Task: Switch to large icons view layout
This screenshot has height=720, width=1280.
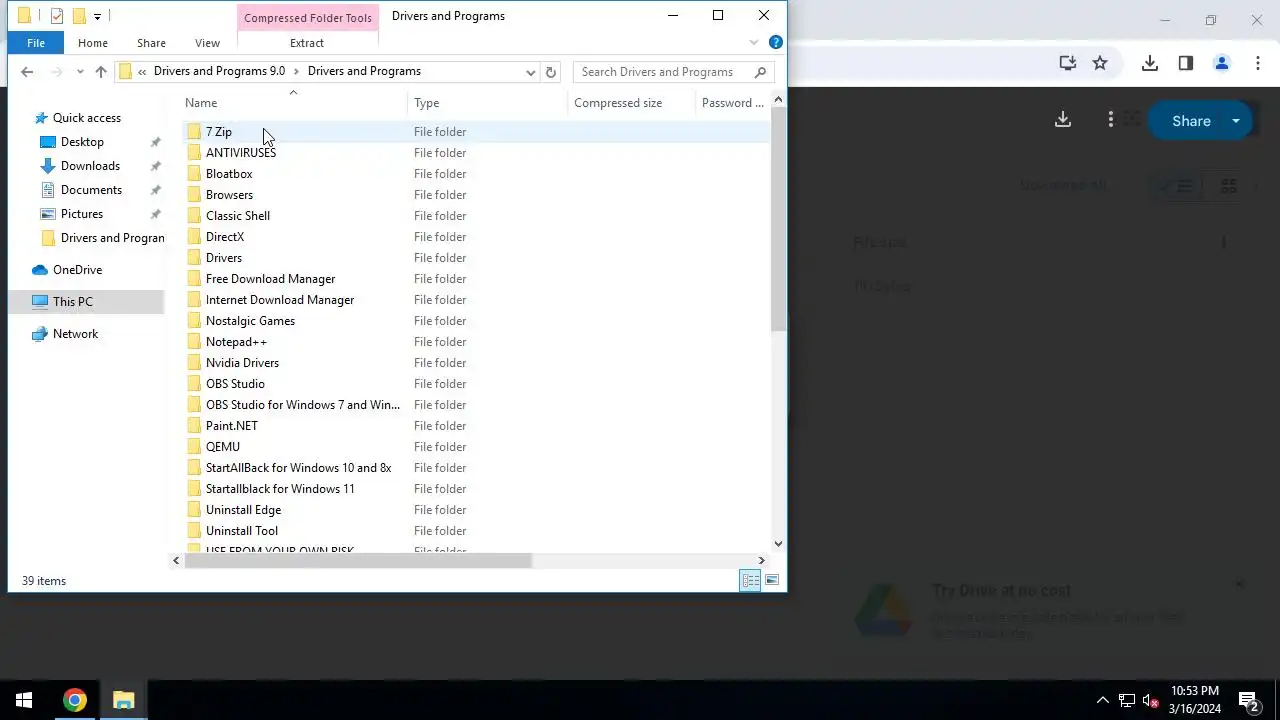Action: 772,580
